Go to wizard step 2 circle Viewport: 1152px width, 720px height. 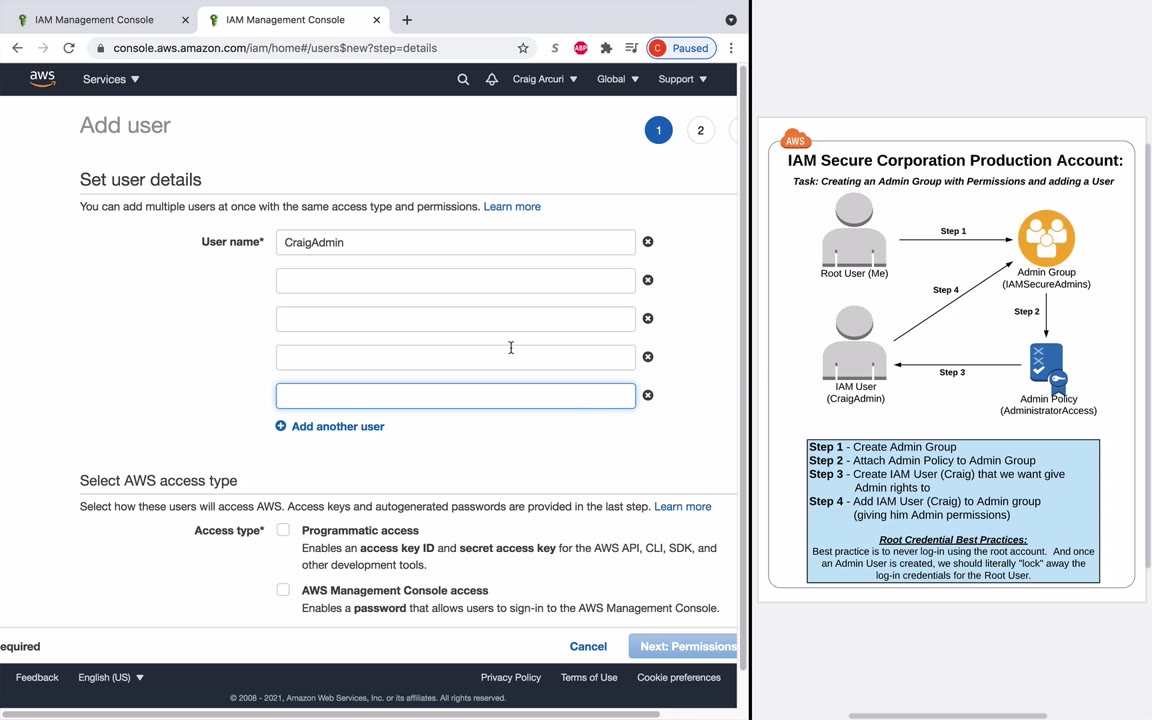(x=700, y=130)
